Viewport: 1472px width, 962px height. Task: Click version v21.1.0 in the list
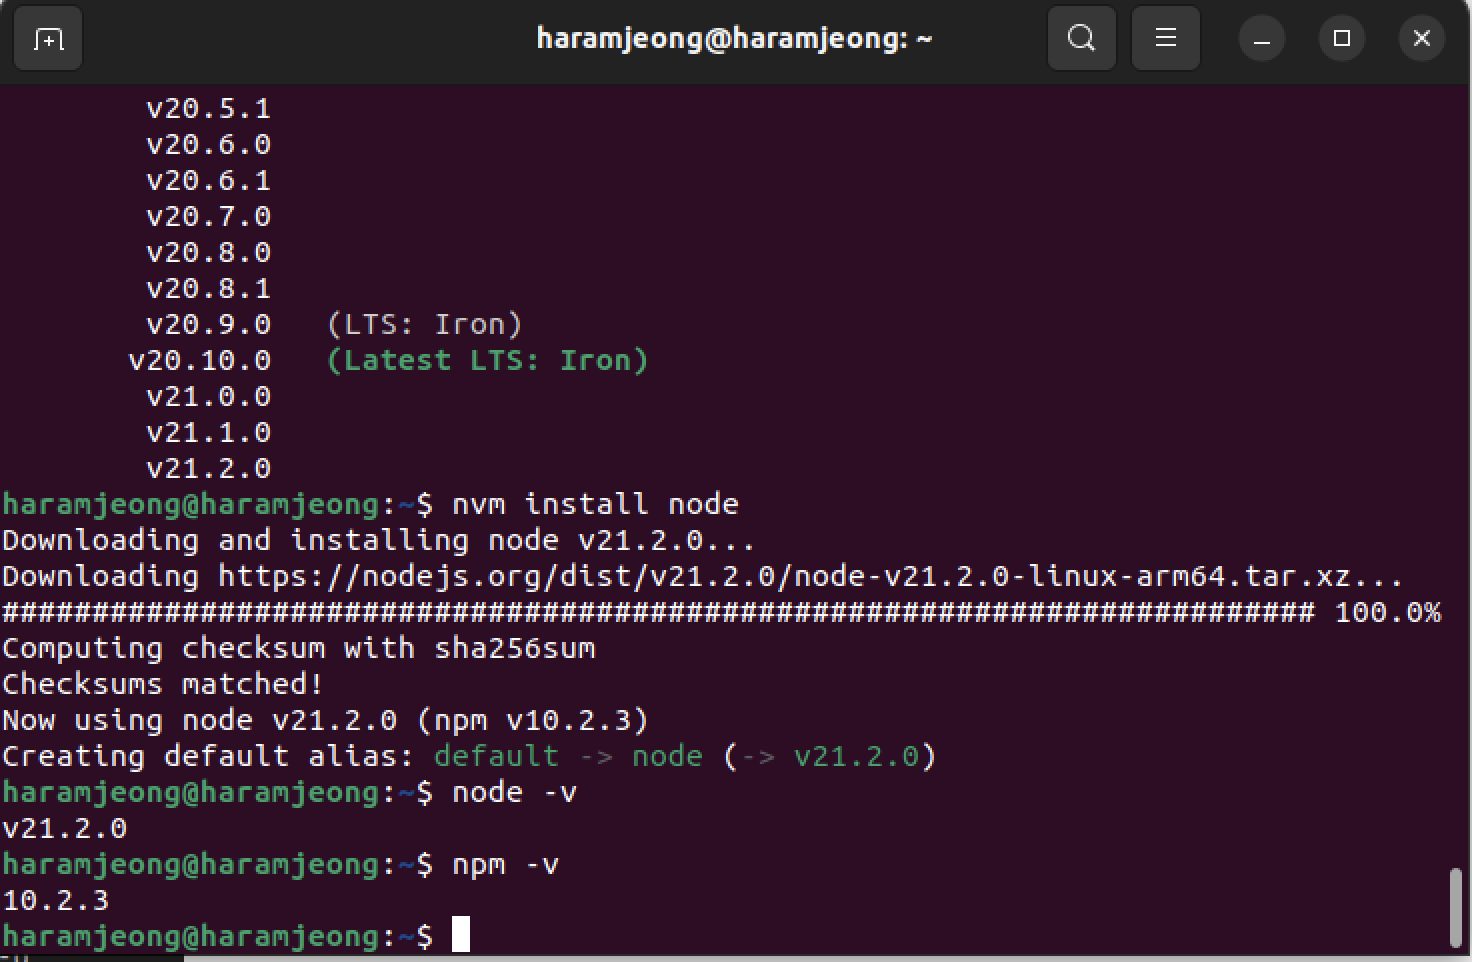[209, 432]
